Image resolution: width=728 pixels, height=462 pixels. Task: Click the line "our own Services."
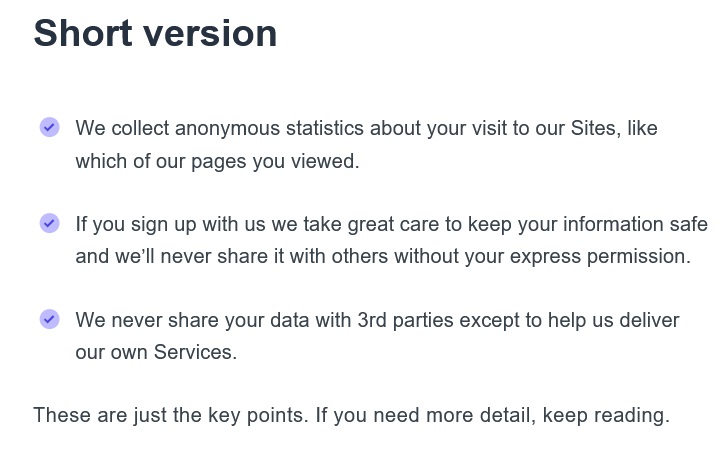pos(156,352)
